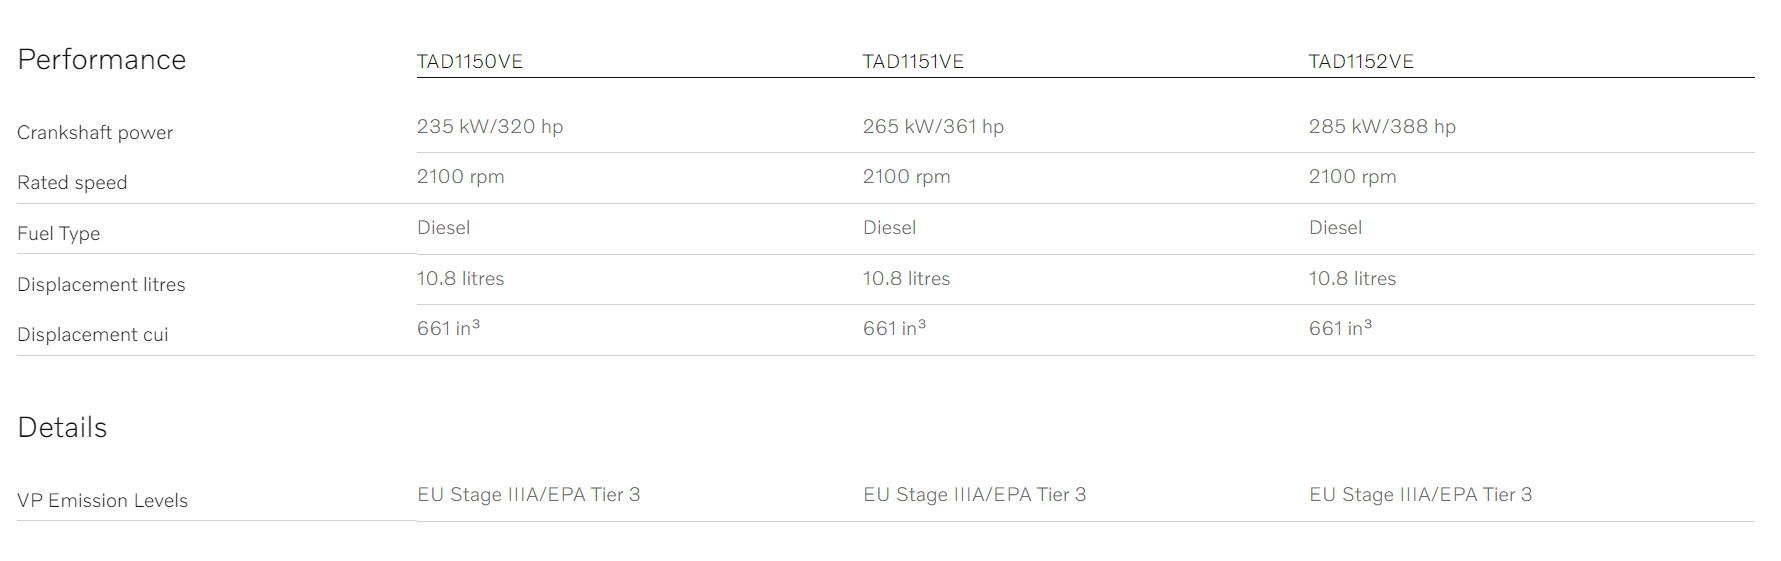Click EU Stage IIIA/EPA Tier 3 under TAD1151VE
The image size is (1781, 561).
coord(974,495)
